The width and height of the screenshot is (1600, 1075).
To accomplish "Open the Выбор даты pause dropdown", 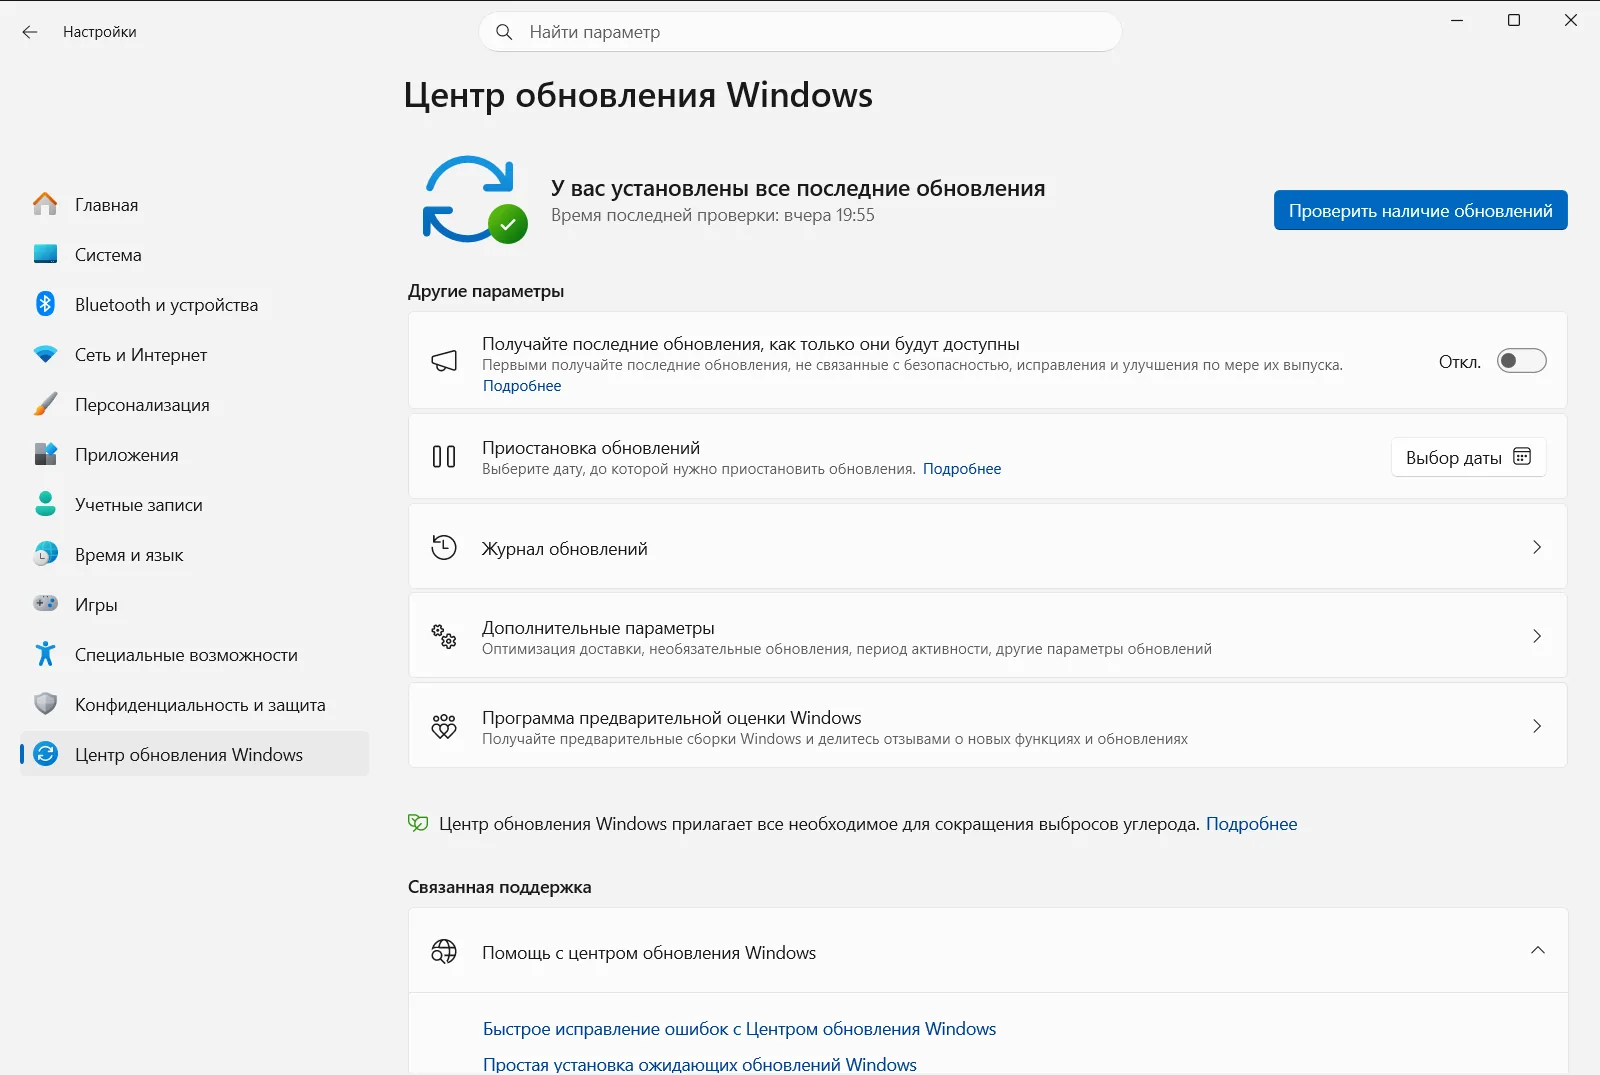I will point(1468,457).
